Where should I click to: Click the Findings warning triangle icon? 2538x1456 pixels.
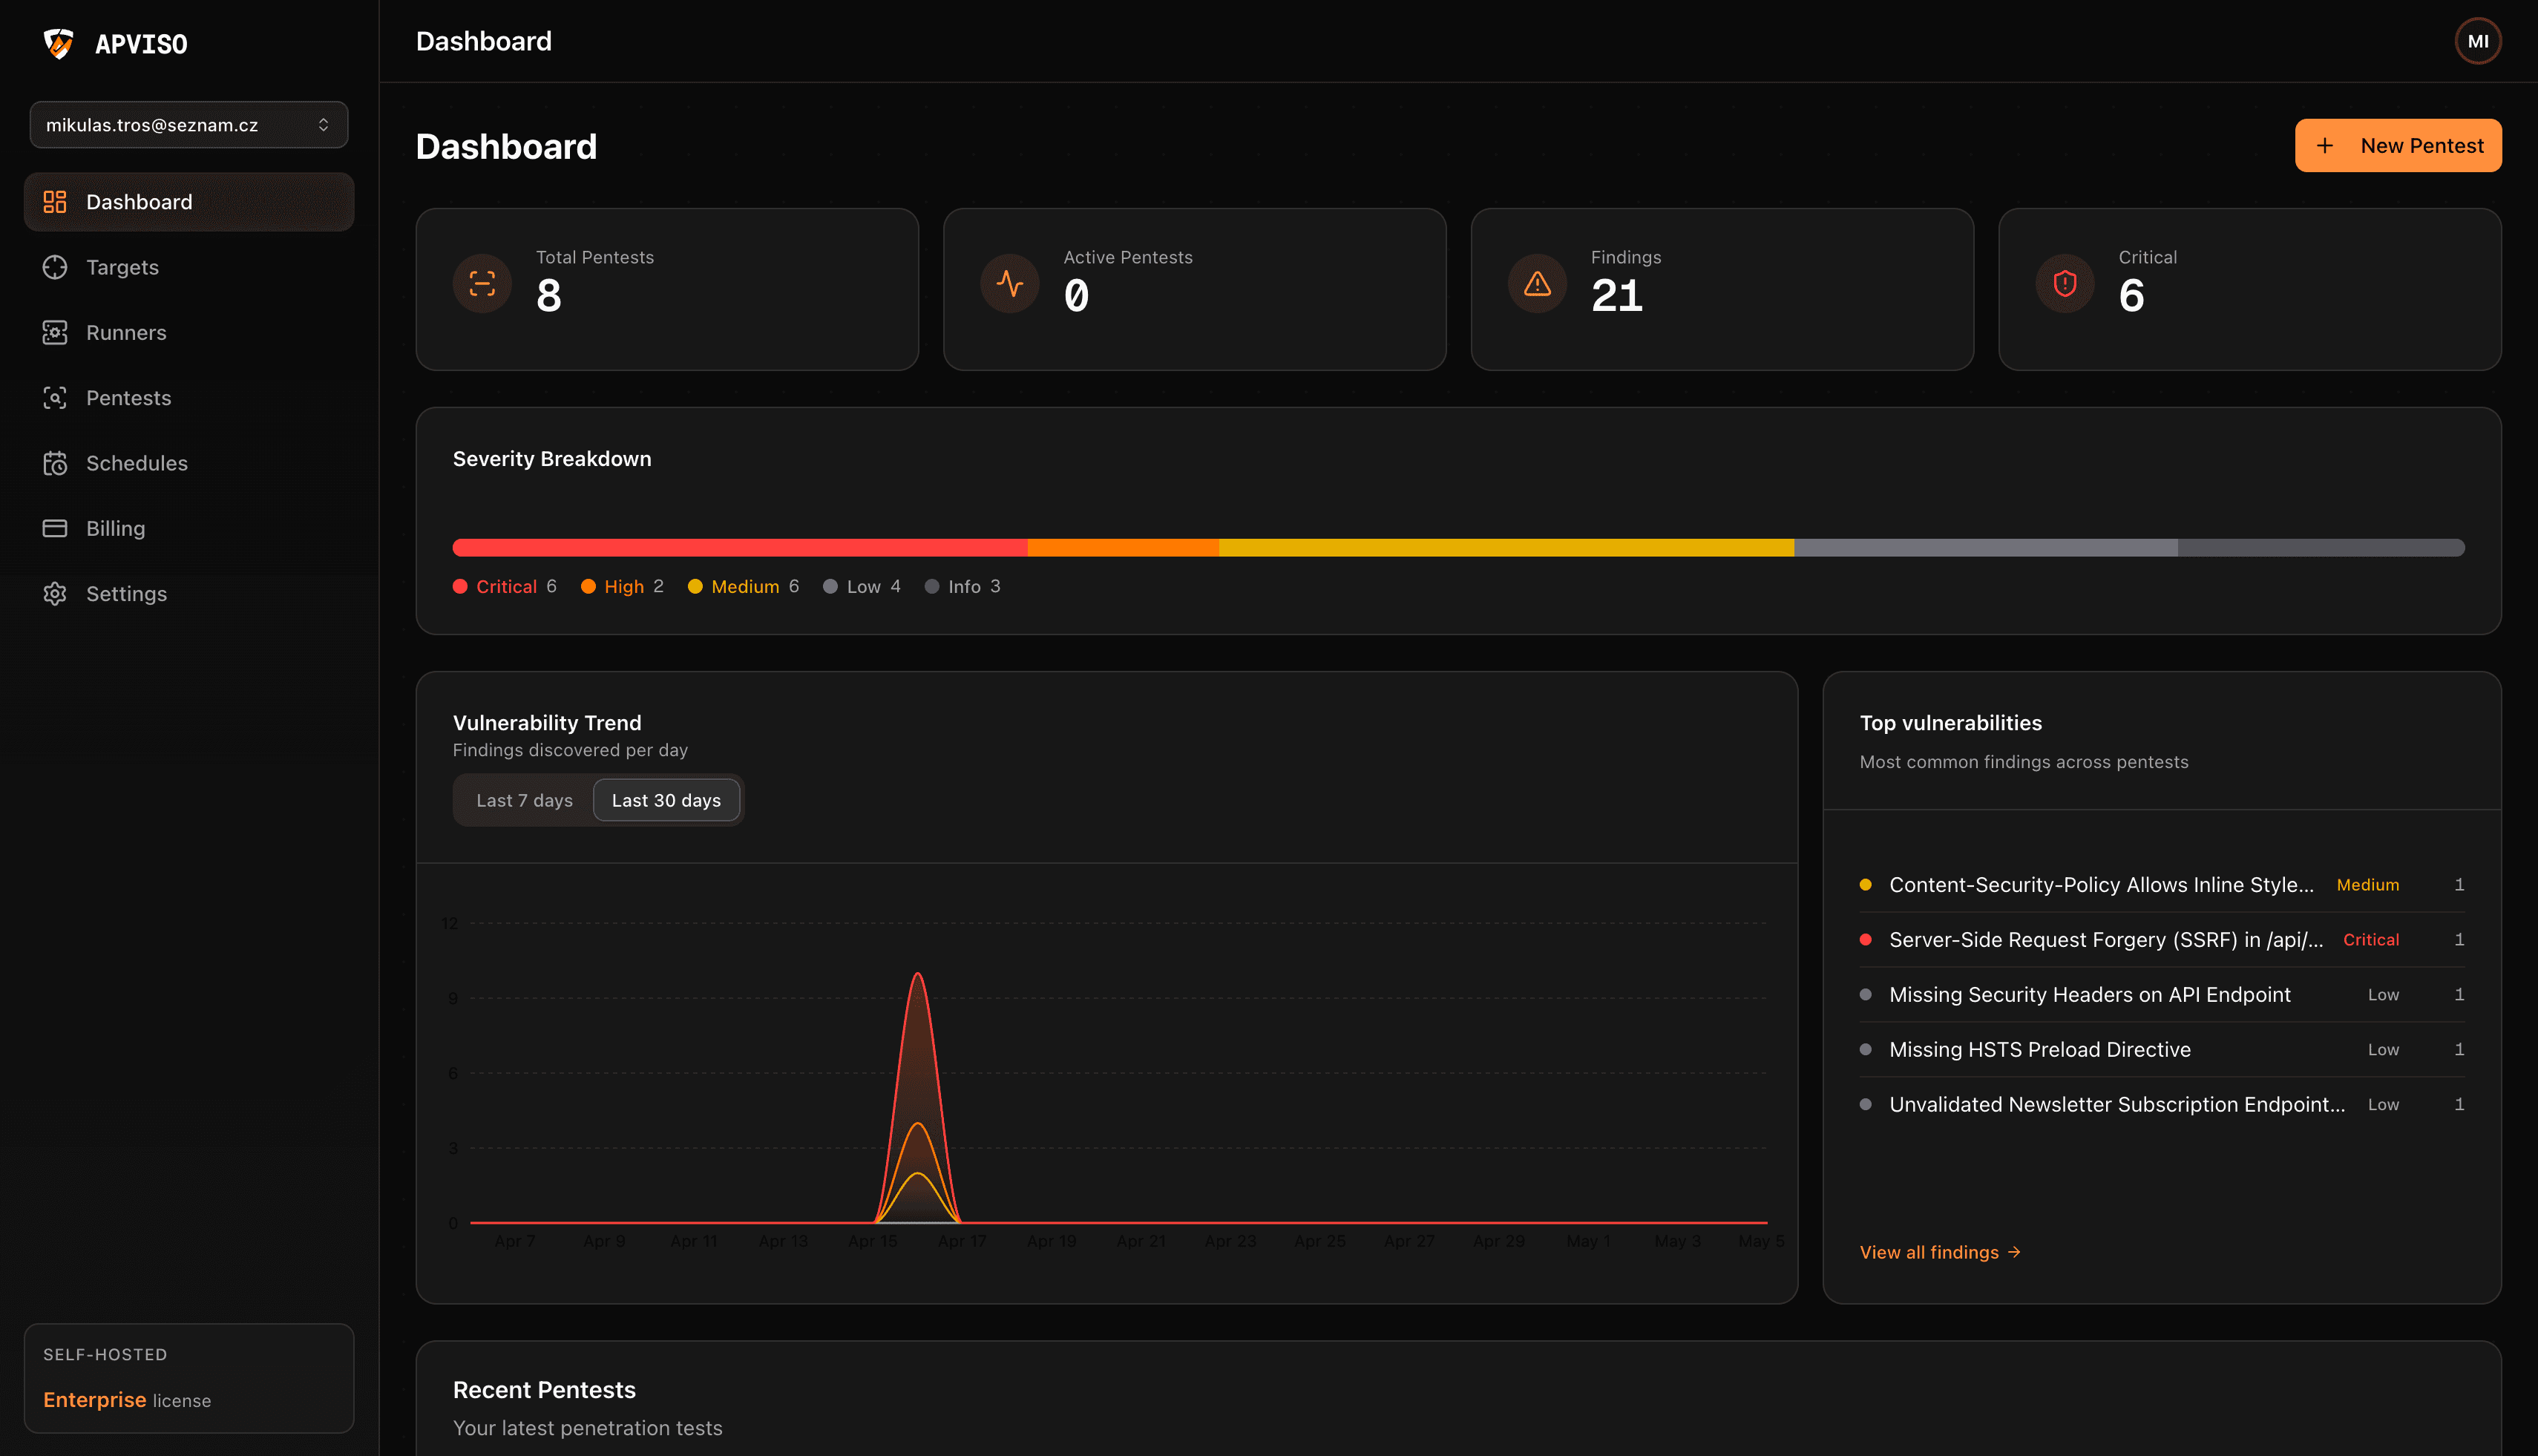[x=1538, y=284]
